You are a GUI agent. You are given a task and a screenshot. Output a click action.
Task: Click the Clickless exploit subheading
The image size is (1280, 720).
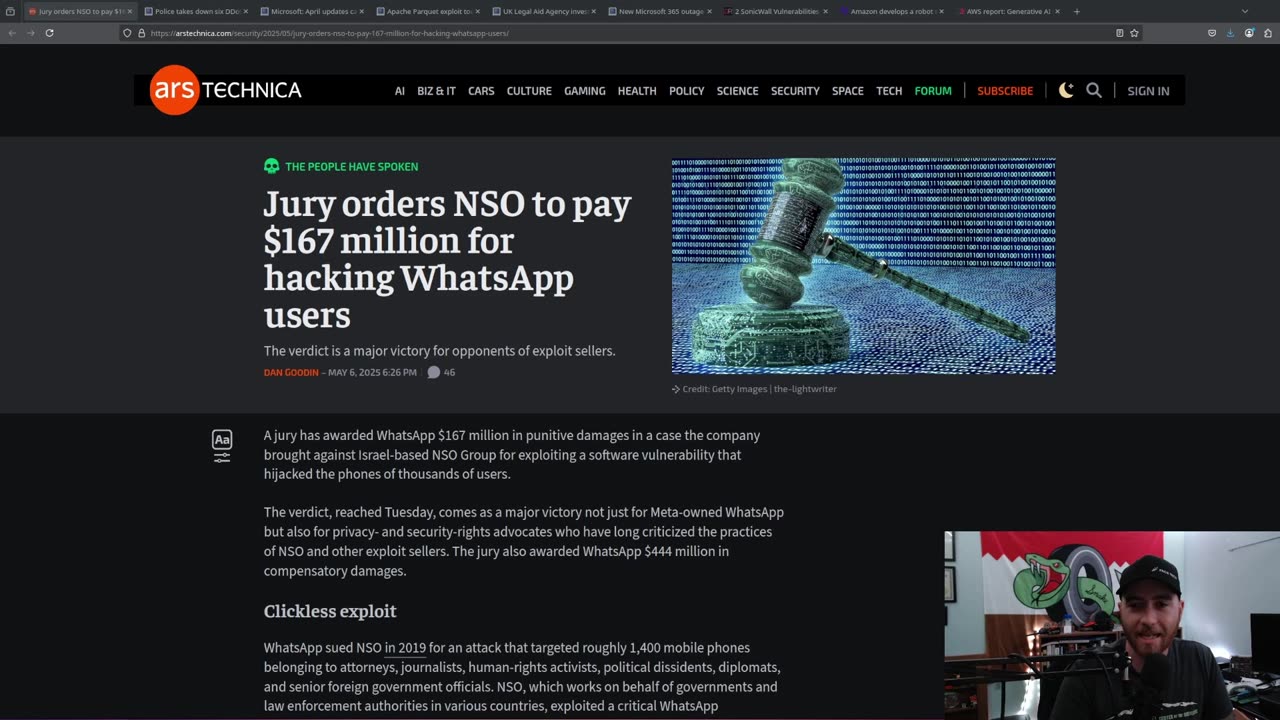tap(330, 611)
